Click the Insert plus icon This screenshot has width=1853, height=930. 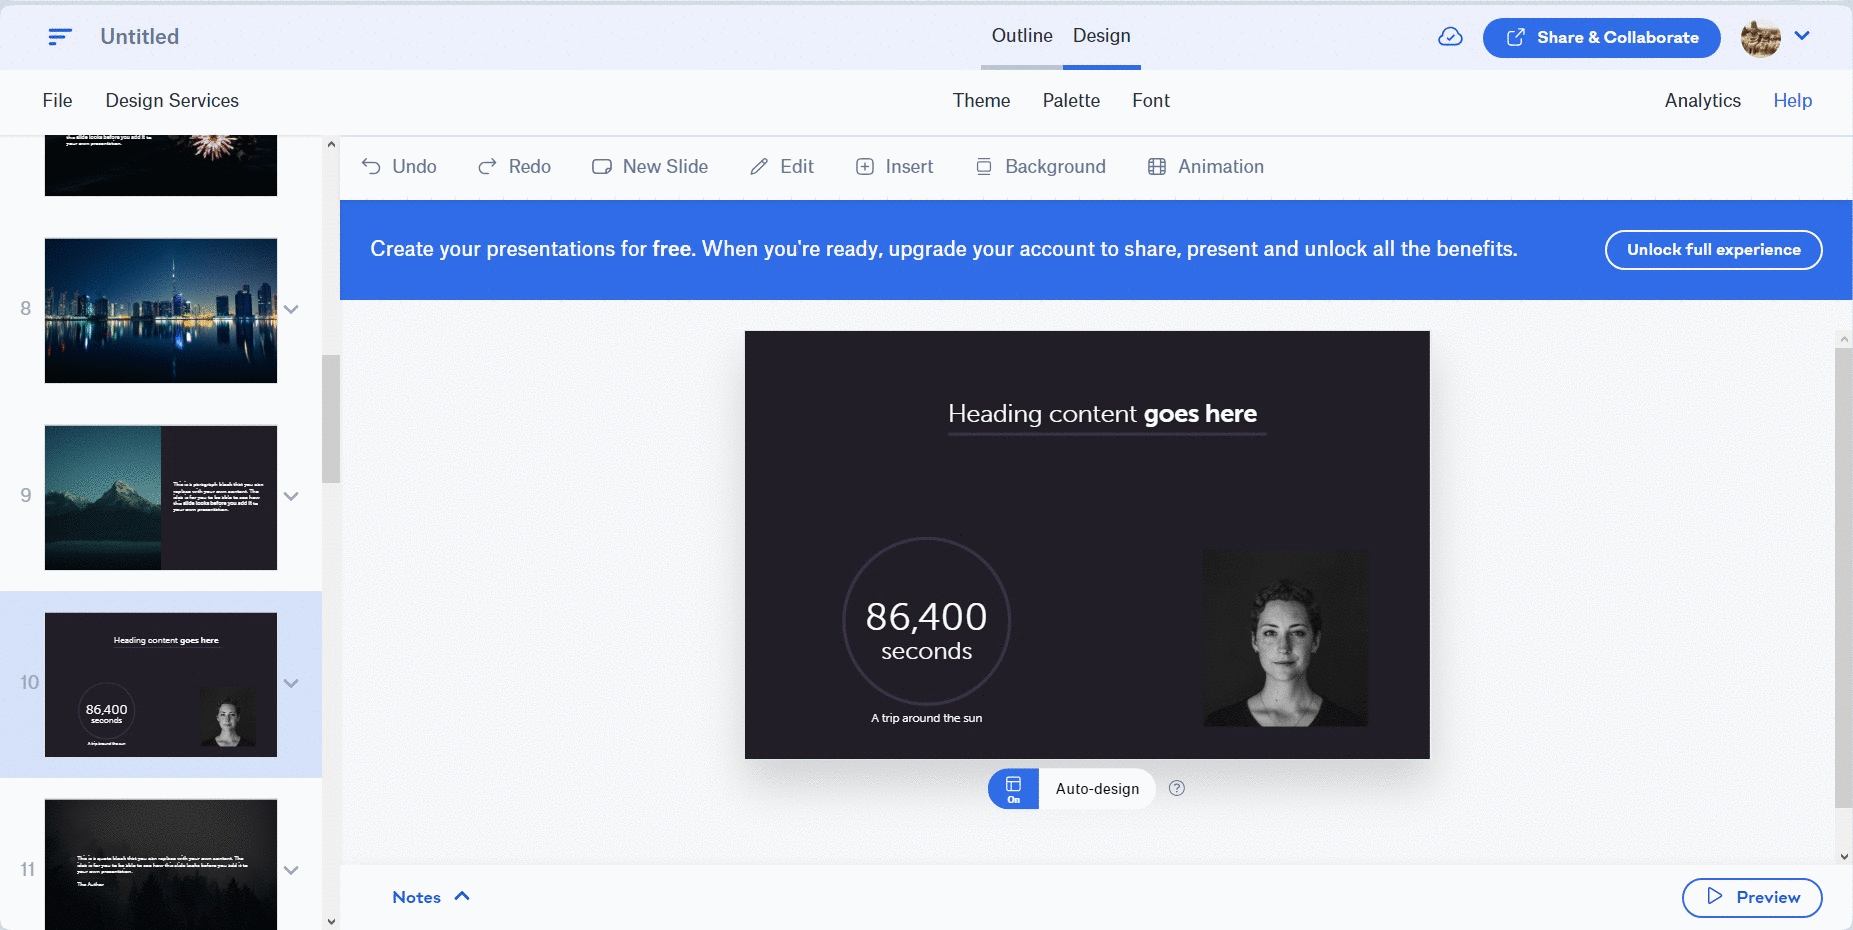[865, 167]
